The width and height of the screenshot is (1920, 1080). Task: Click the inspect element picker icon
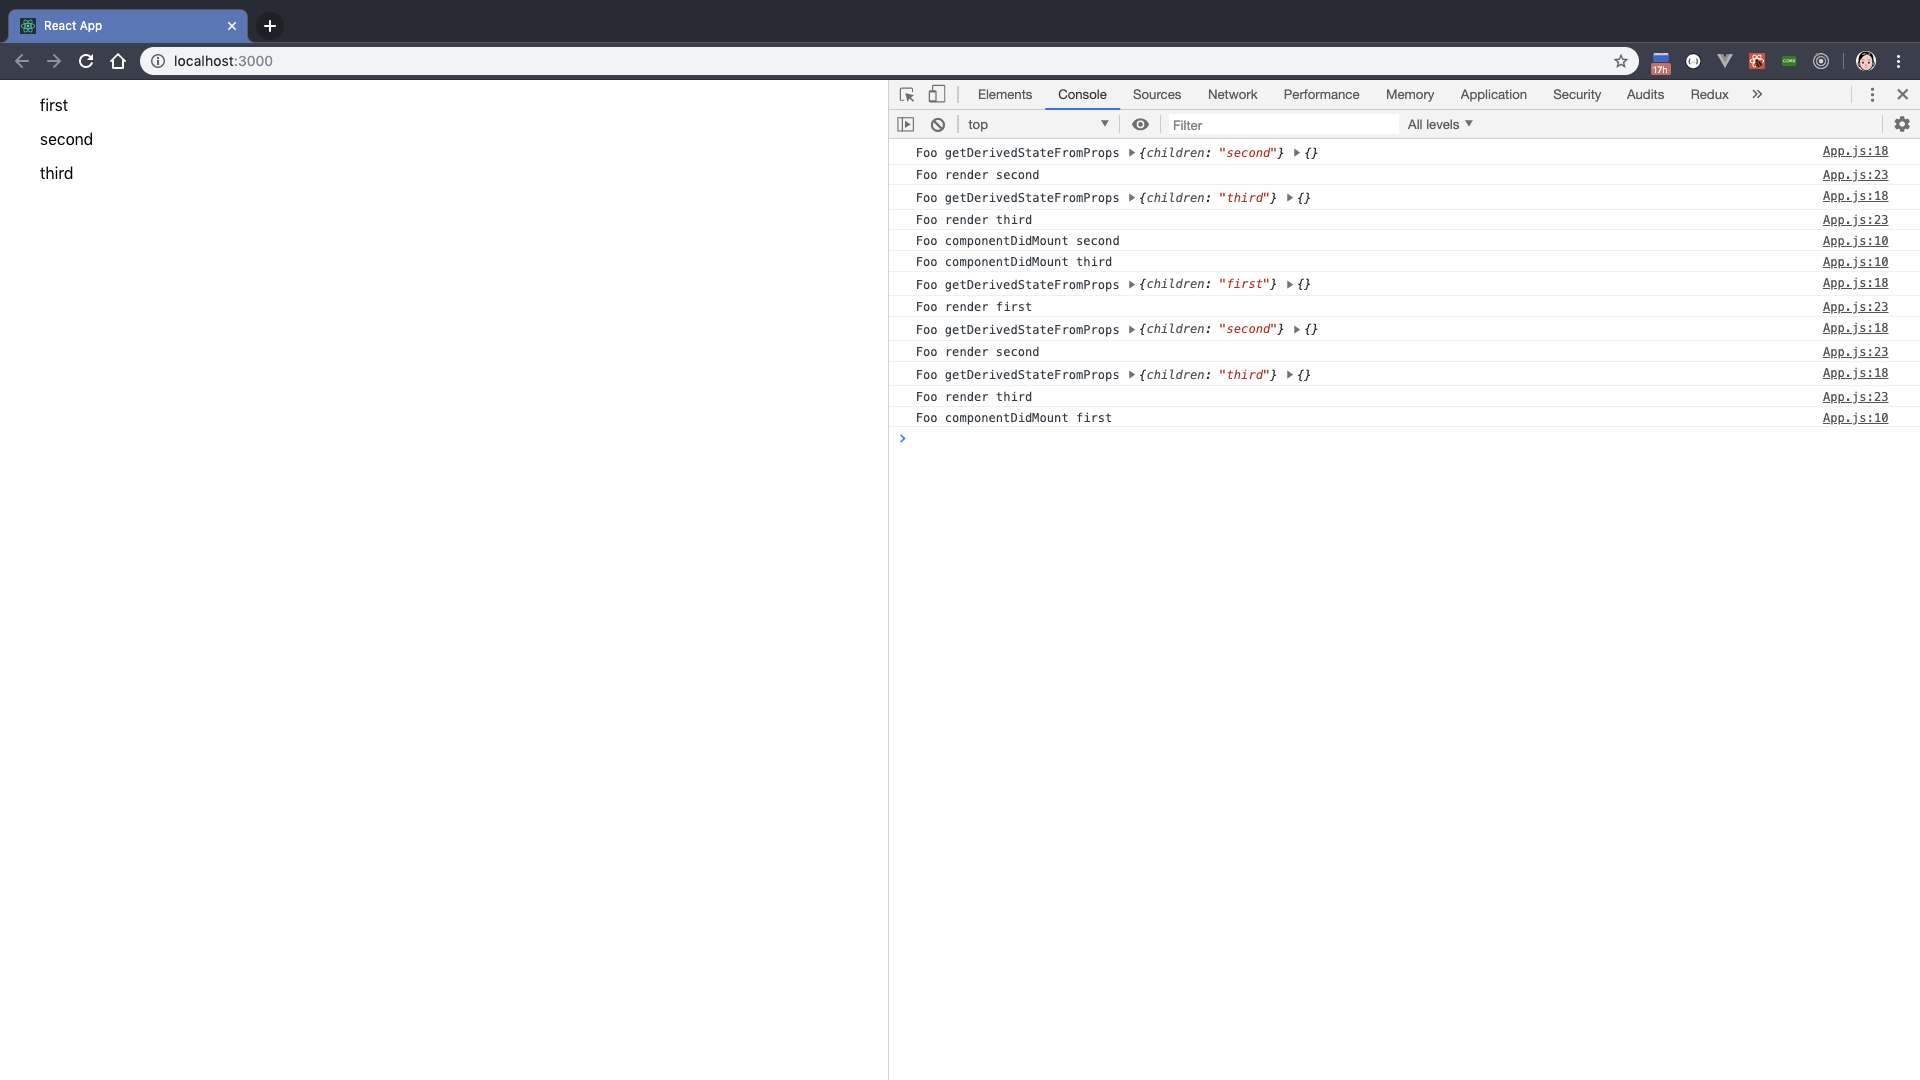click(907, 94)
